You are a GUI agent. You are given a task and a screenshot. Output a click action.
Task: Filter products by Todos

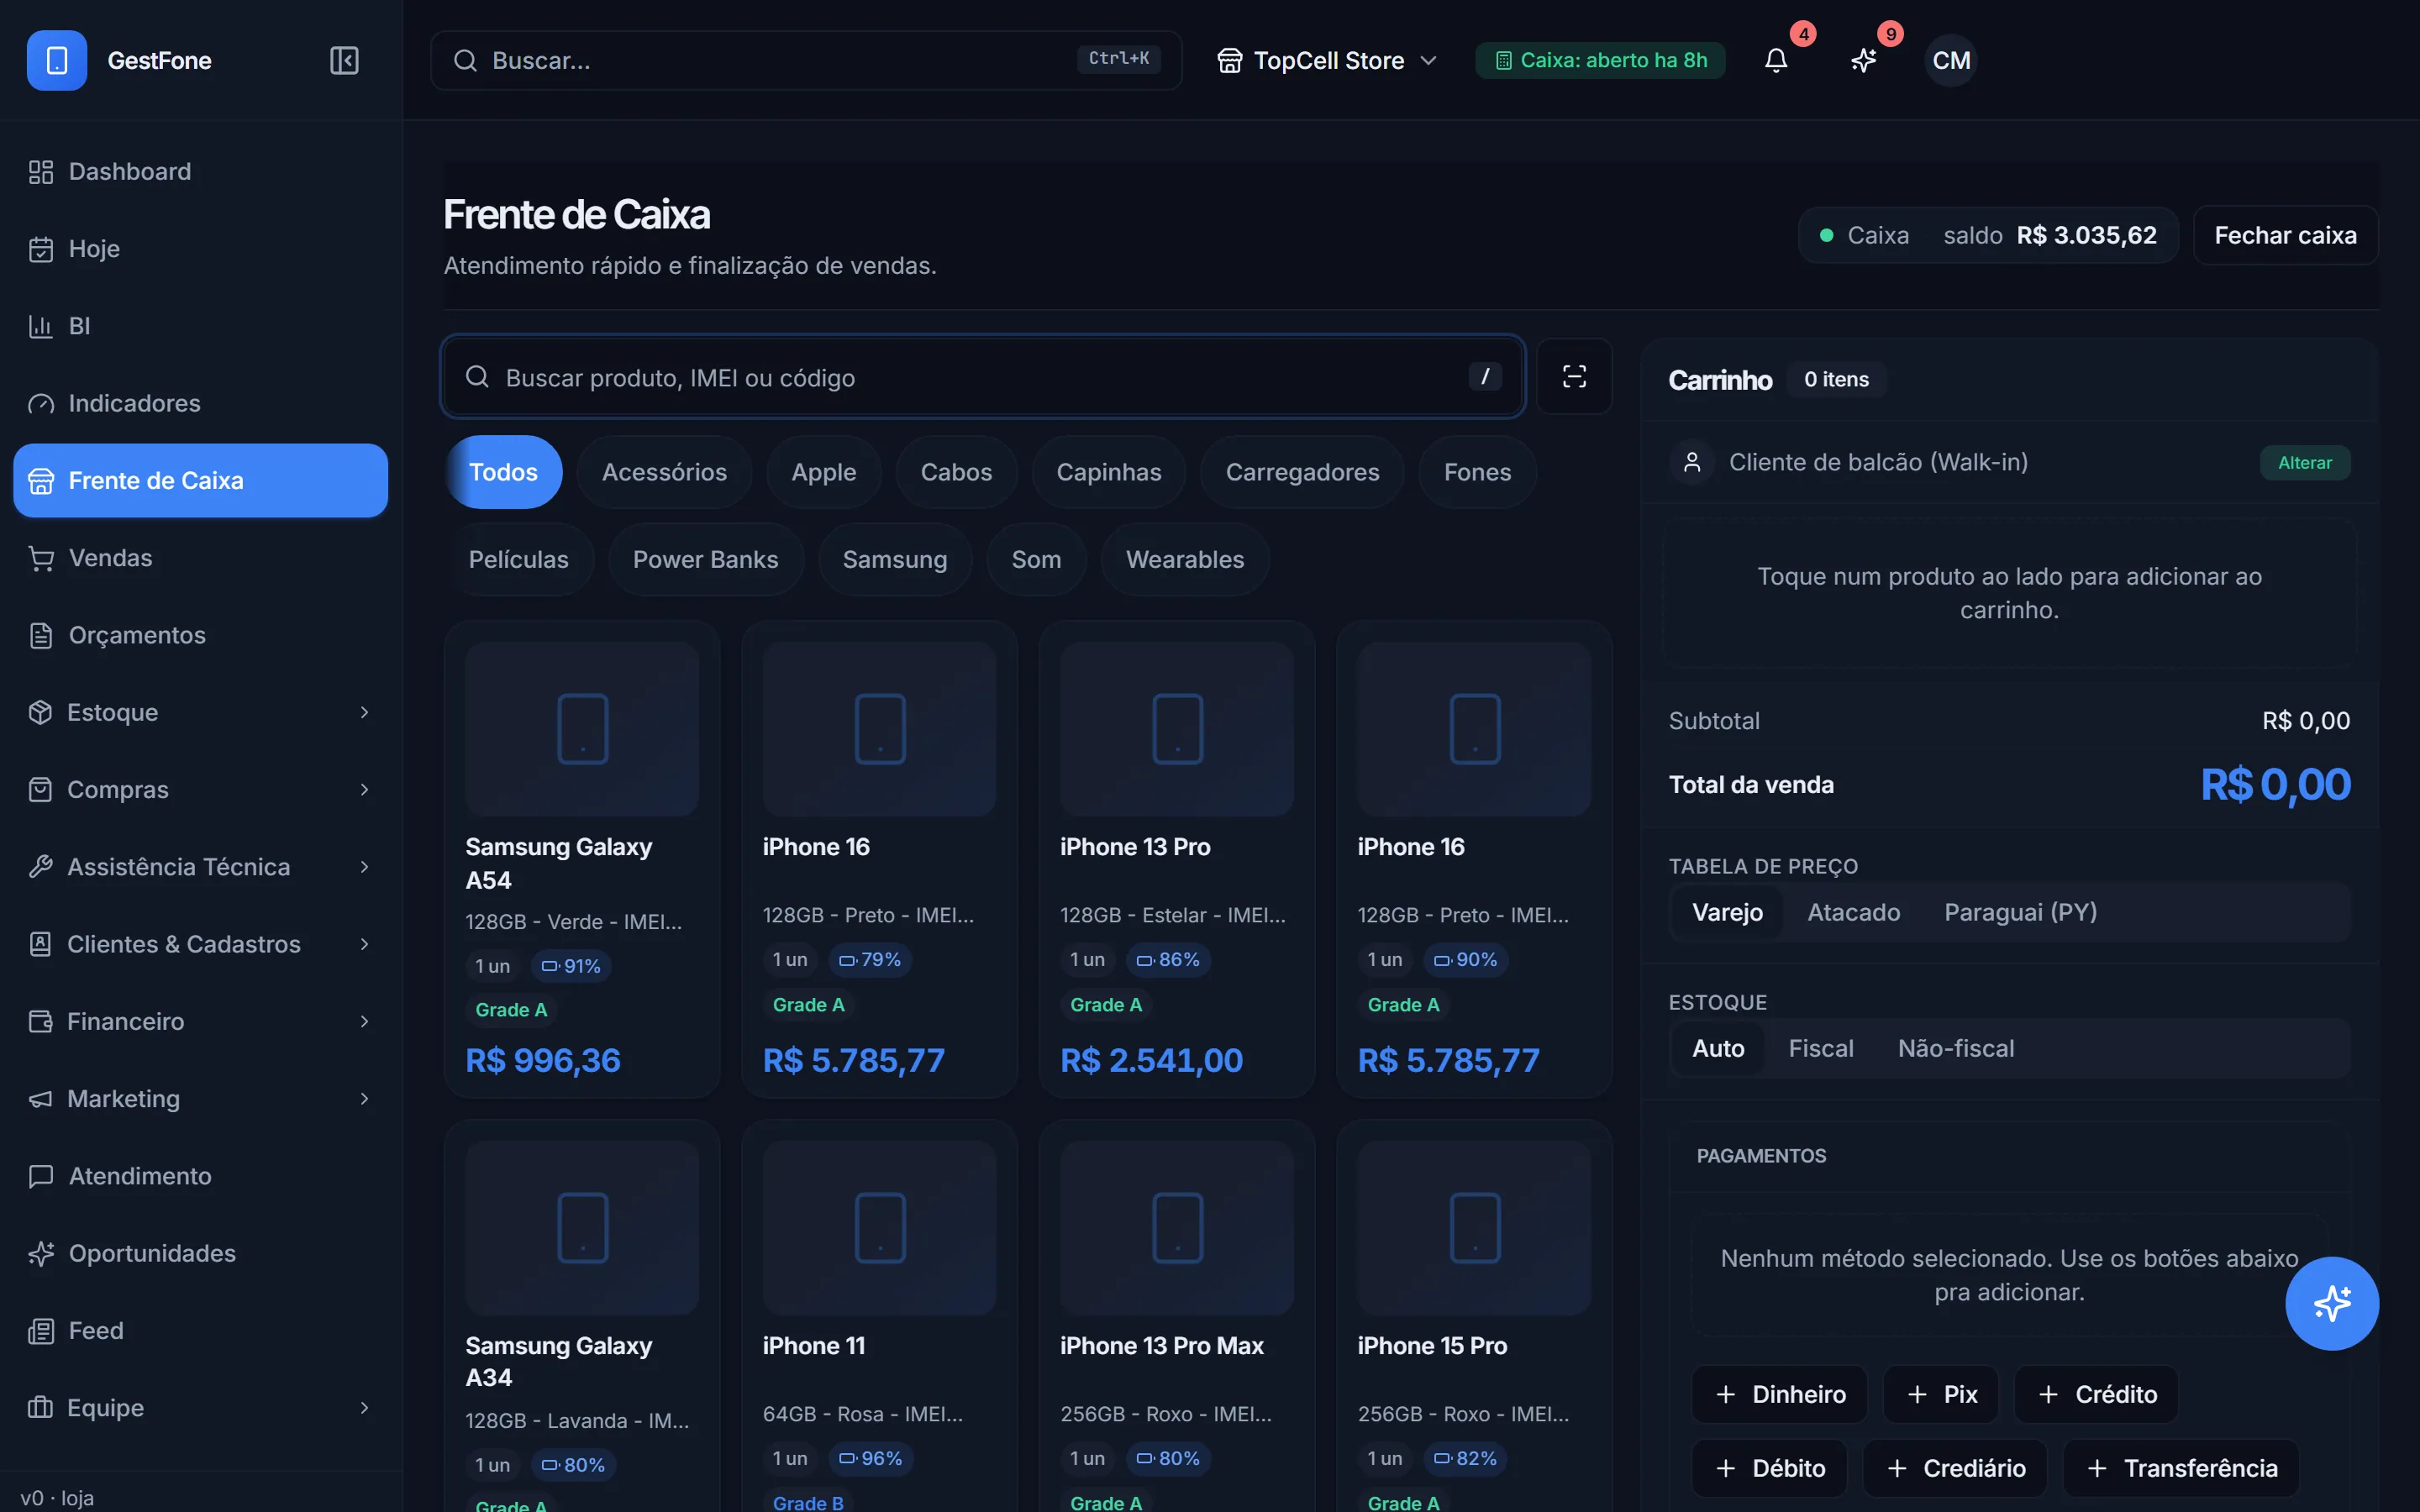pyautogui.click(x=503, y=472)
